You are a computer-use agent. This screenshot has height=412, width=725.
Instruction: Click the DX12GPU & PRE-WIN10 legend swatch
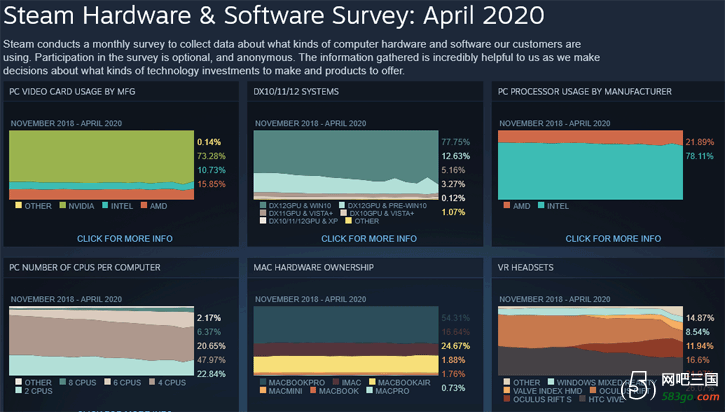(x=342, y=205)
